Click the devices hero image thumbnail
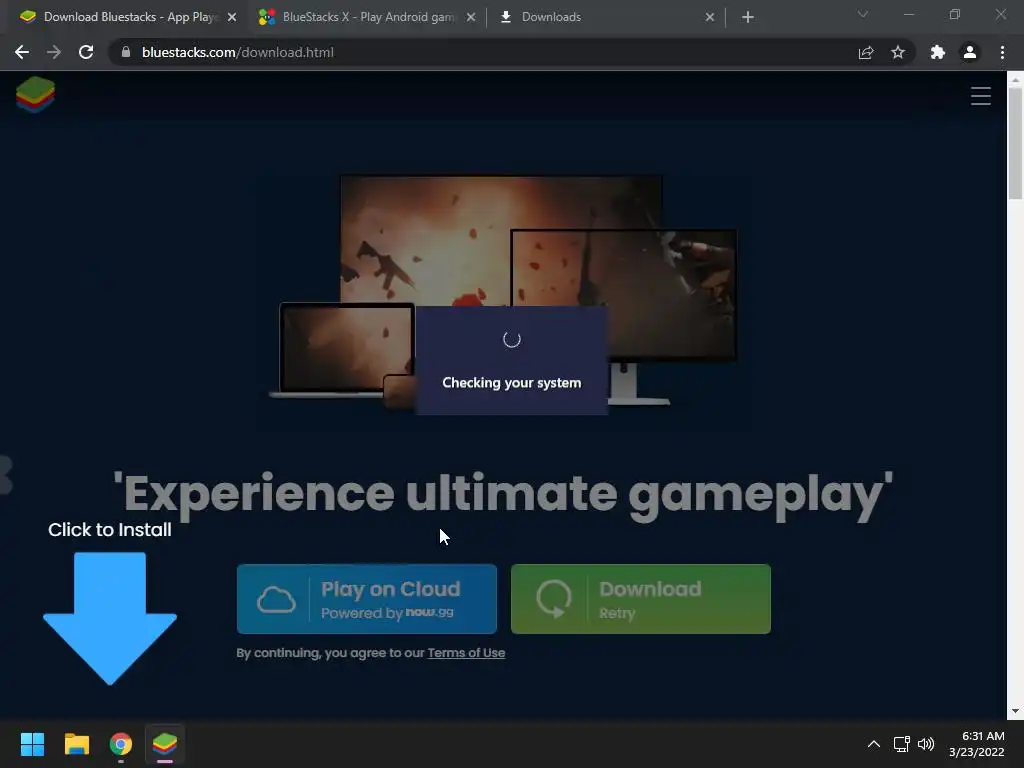Viewport: 1024px width, 768px height. tap(503, 292)
